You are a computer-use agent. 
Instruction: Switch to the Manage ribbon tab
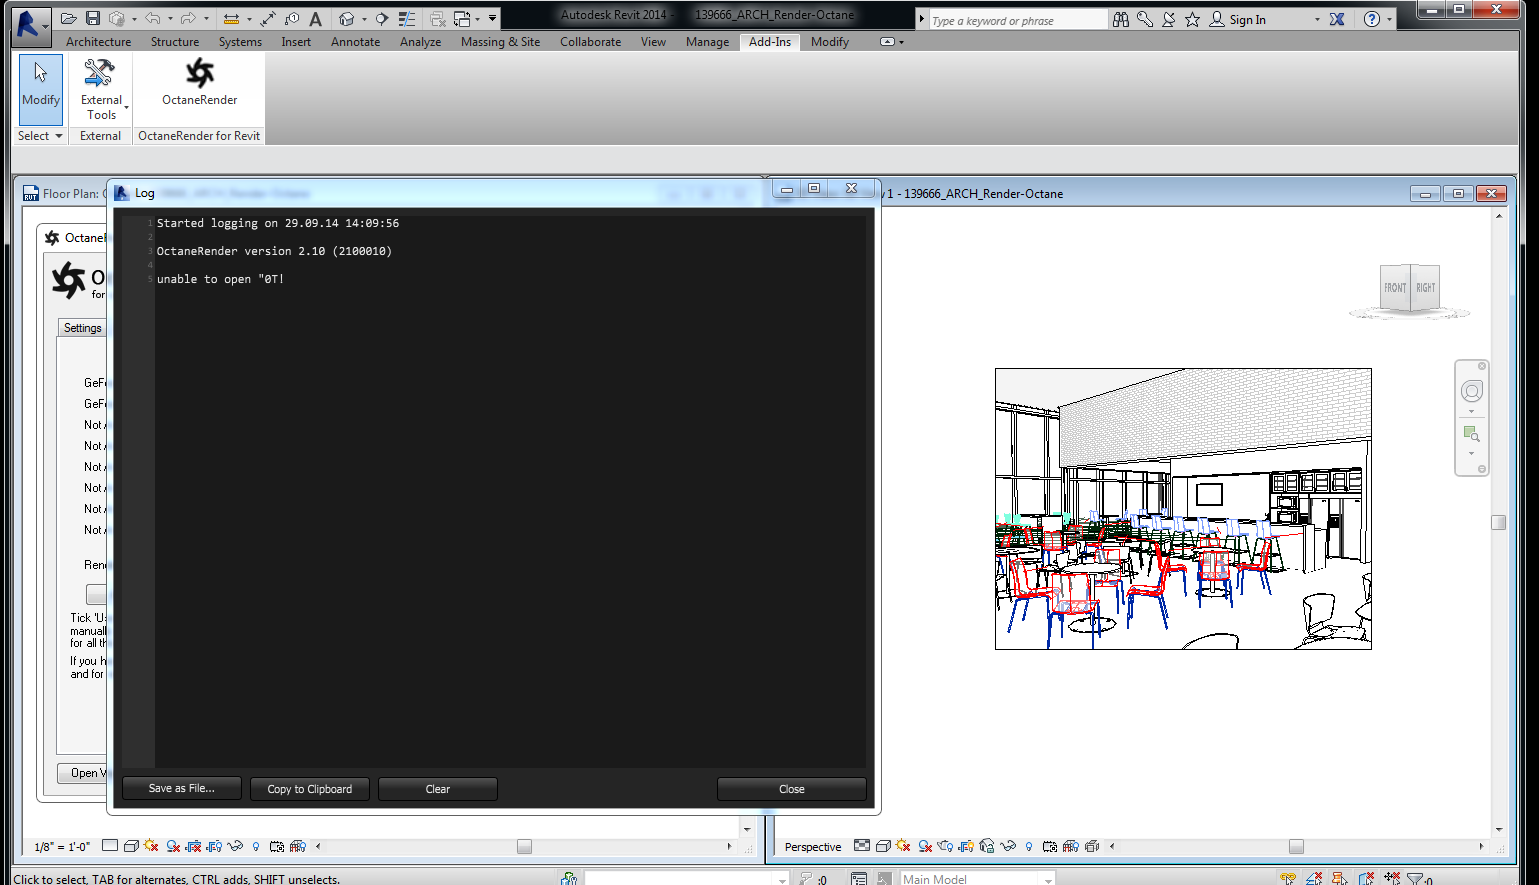tap(707, 42)
